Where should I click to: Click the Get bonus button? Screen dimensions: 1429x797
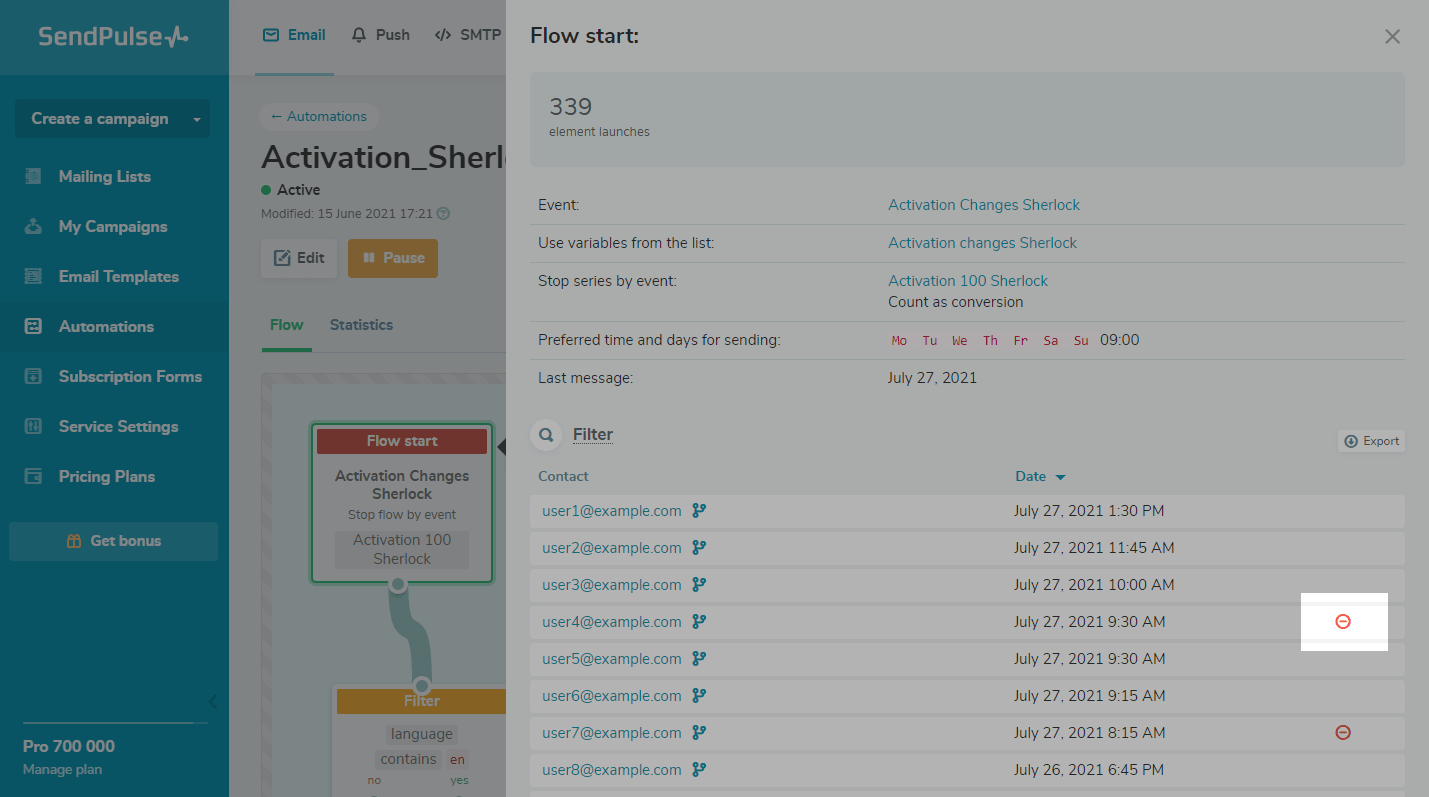pyautogui.click(x=113, y=541)
